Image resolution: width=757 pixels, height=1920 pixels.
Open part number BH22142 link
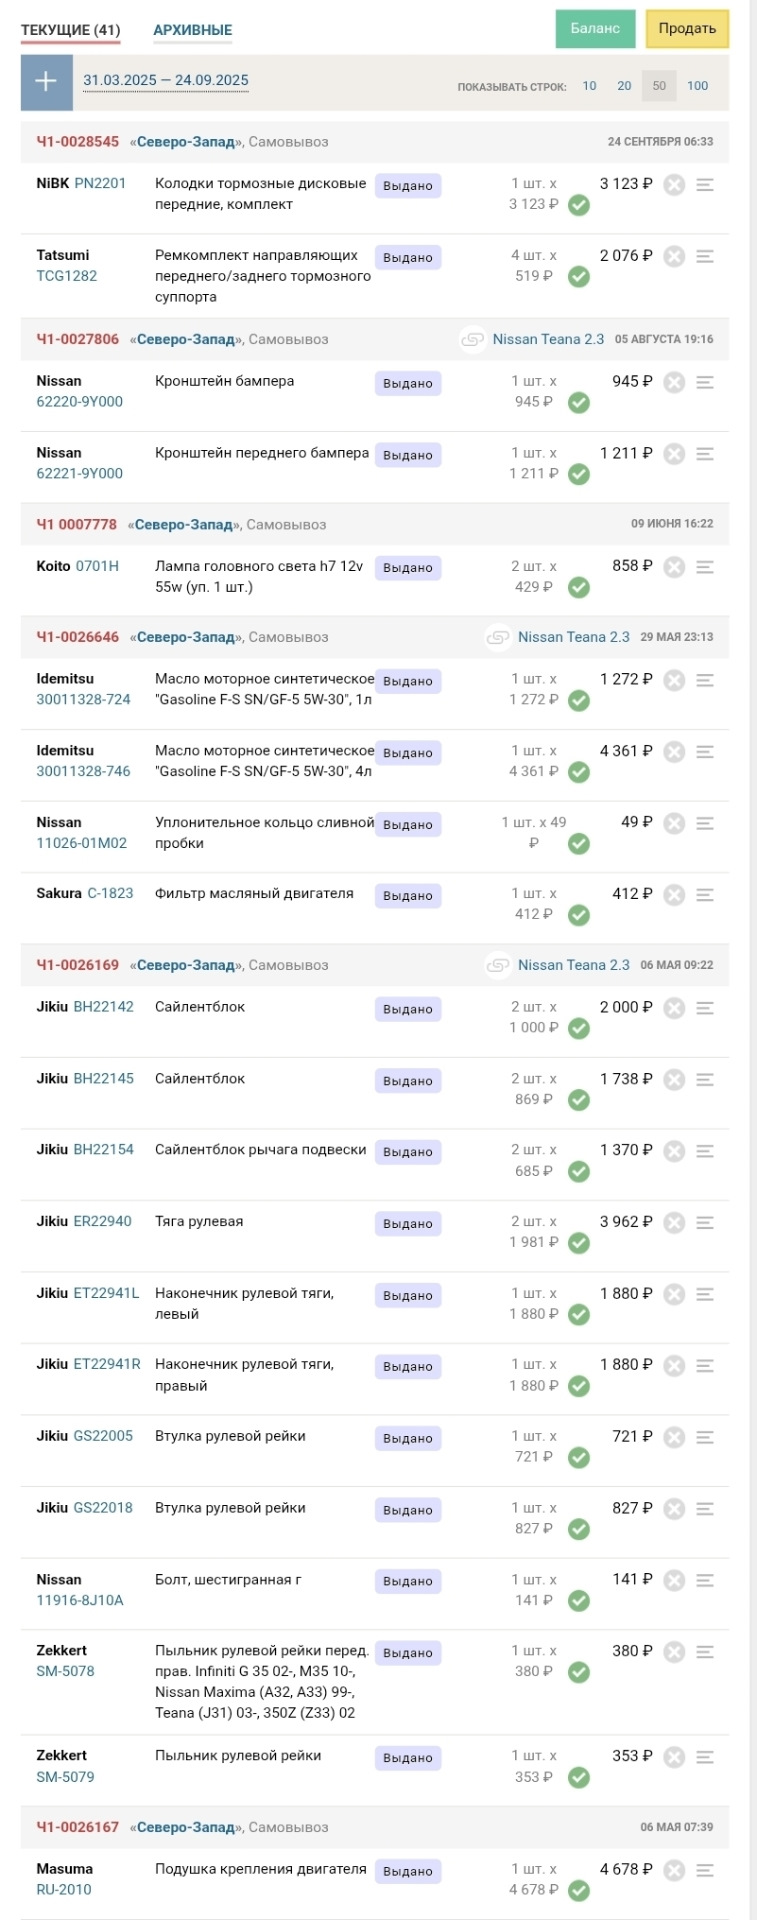tap(104, 1007)
